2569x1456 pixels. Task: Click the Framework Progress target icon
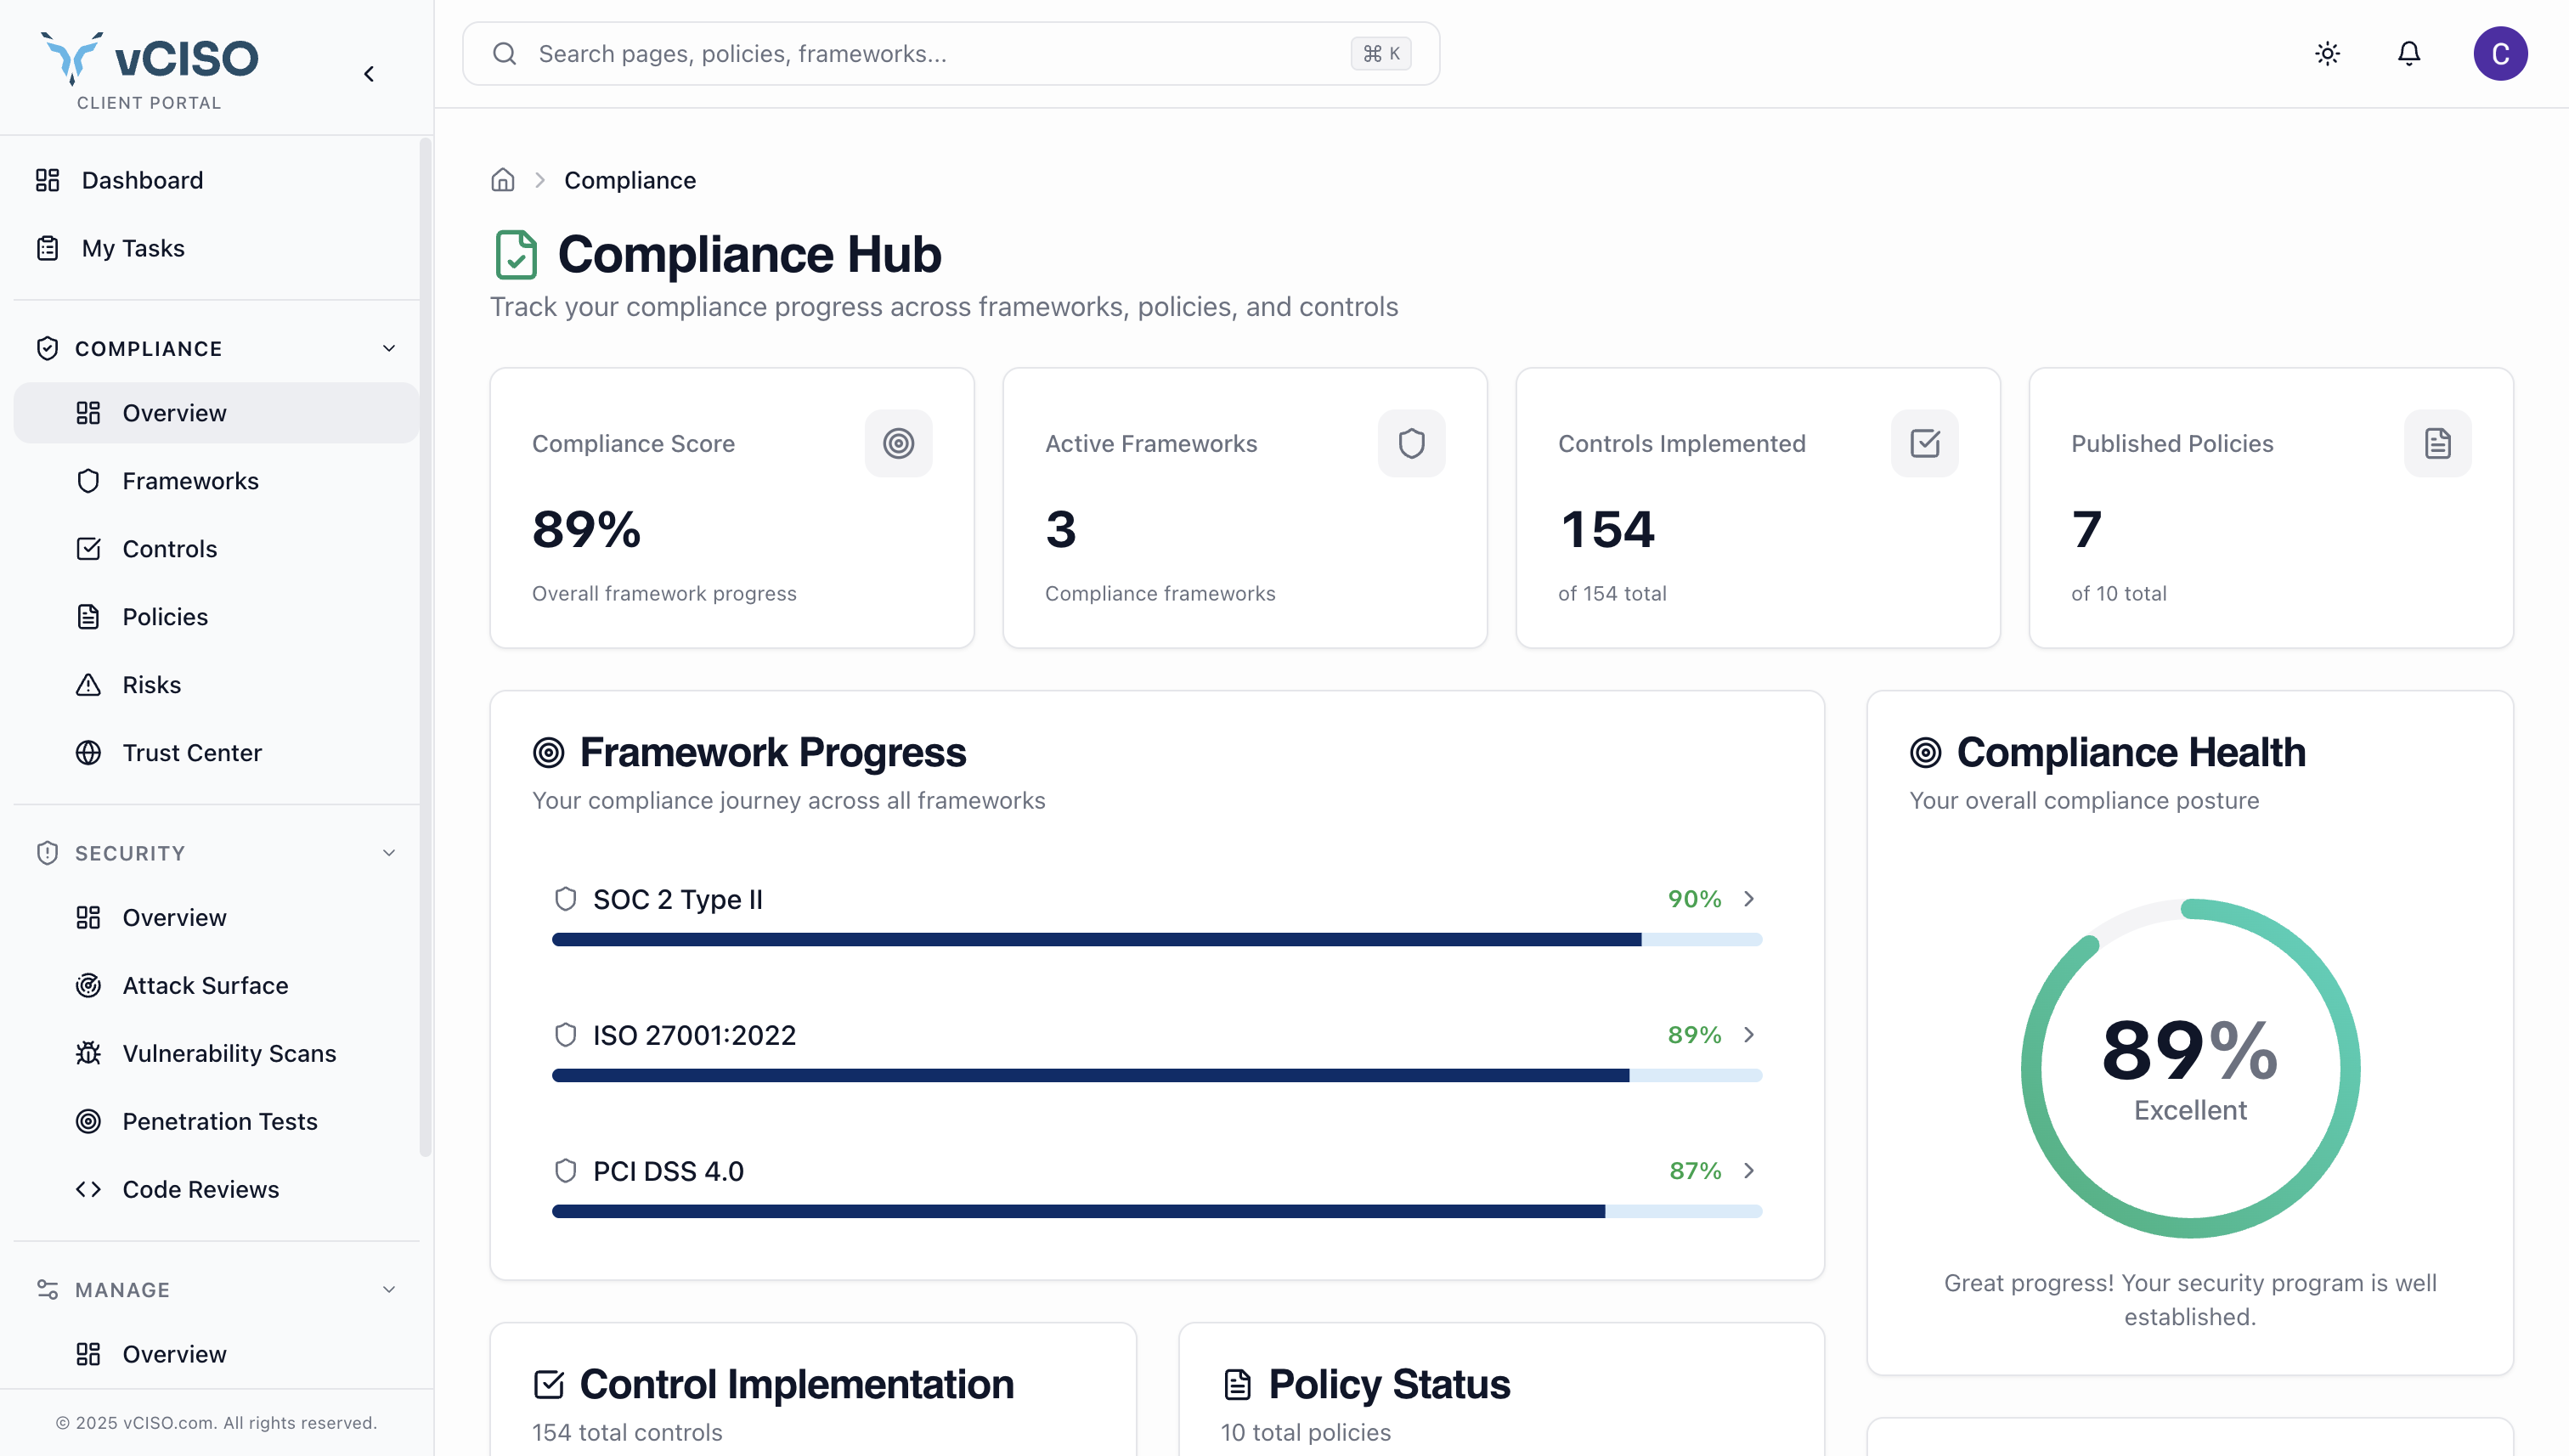(x=548, y=752)
